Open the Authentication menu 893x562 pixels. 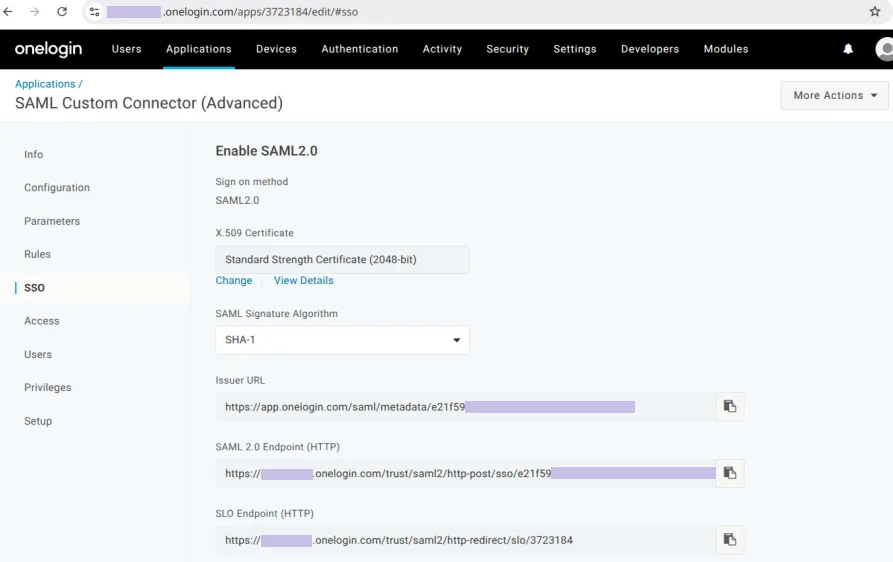[x=359, y=49]
